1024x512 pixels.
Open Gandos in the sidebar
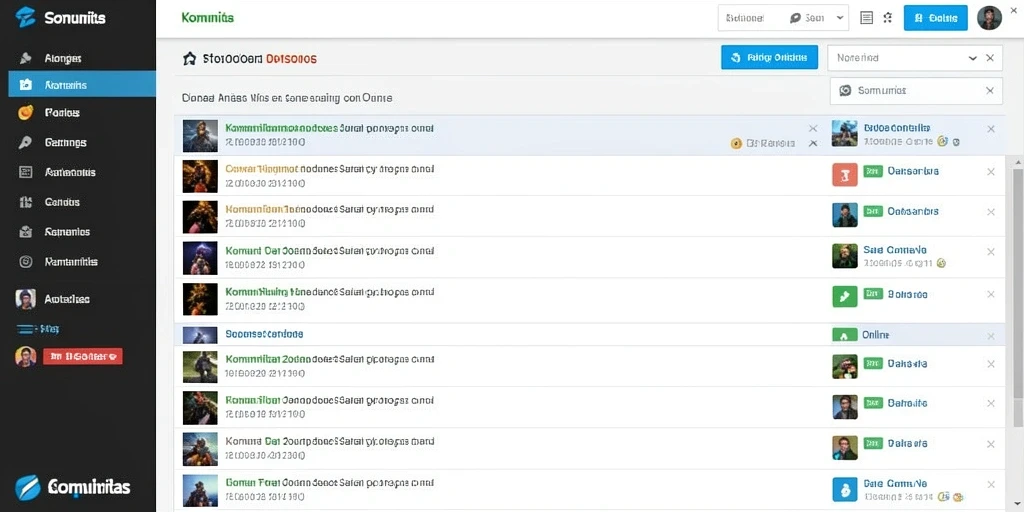coord(62,202)
